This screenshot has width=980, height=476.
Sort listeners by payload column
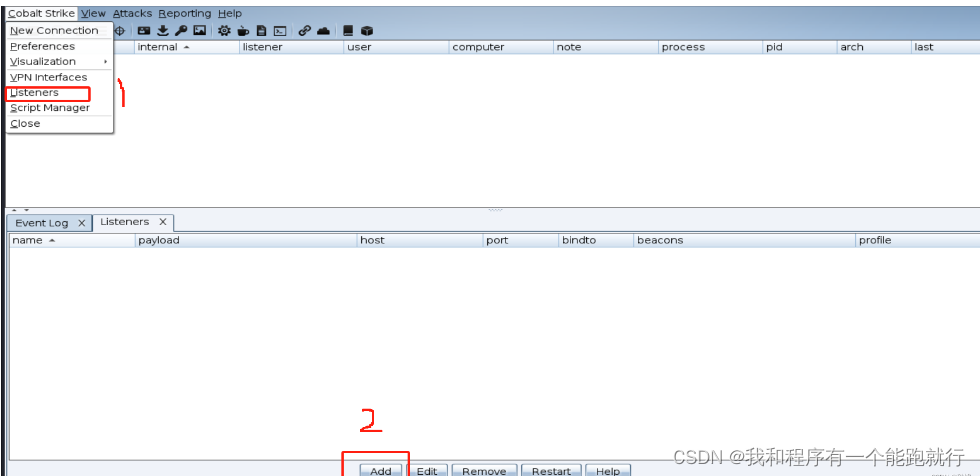coord(247,240)
